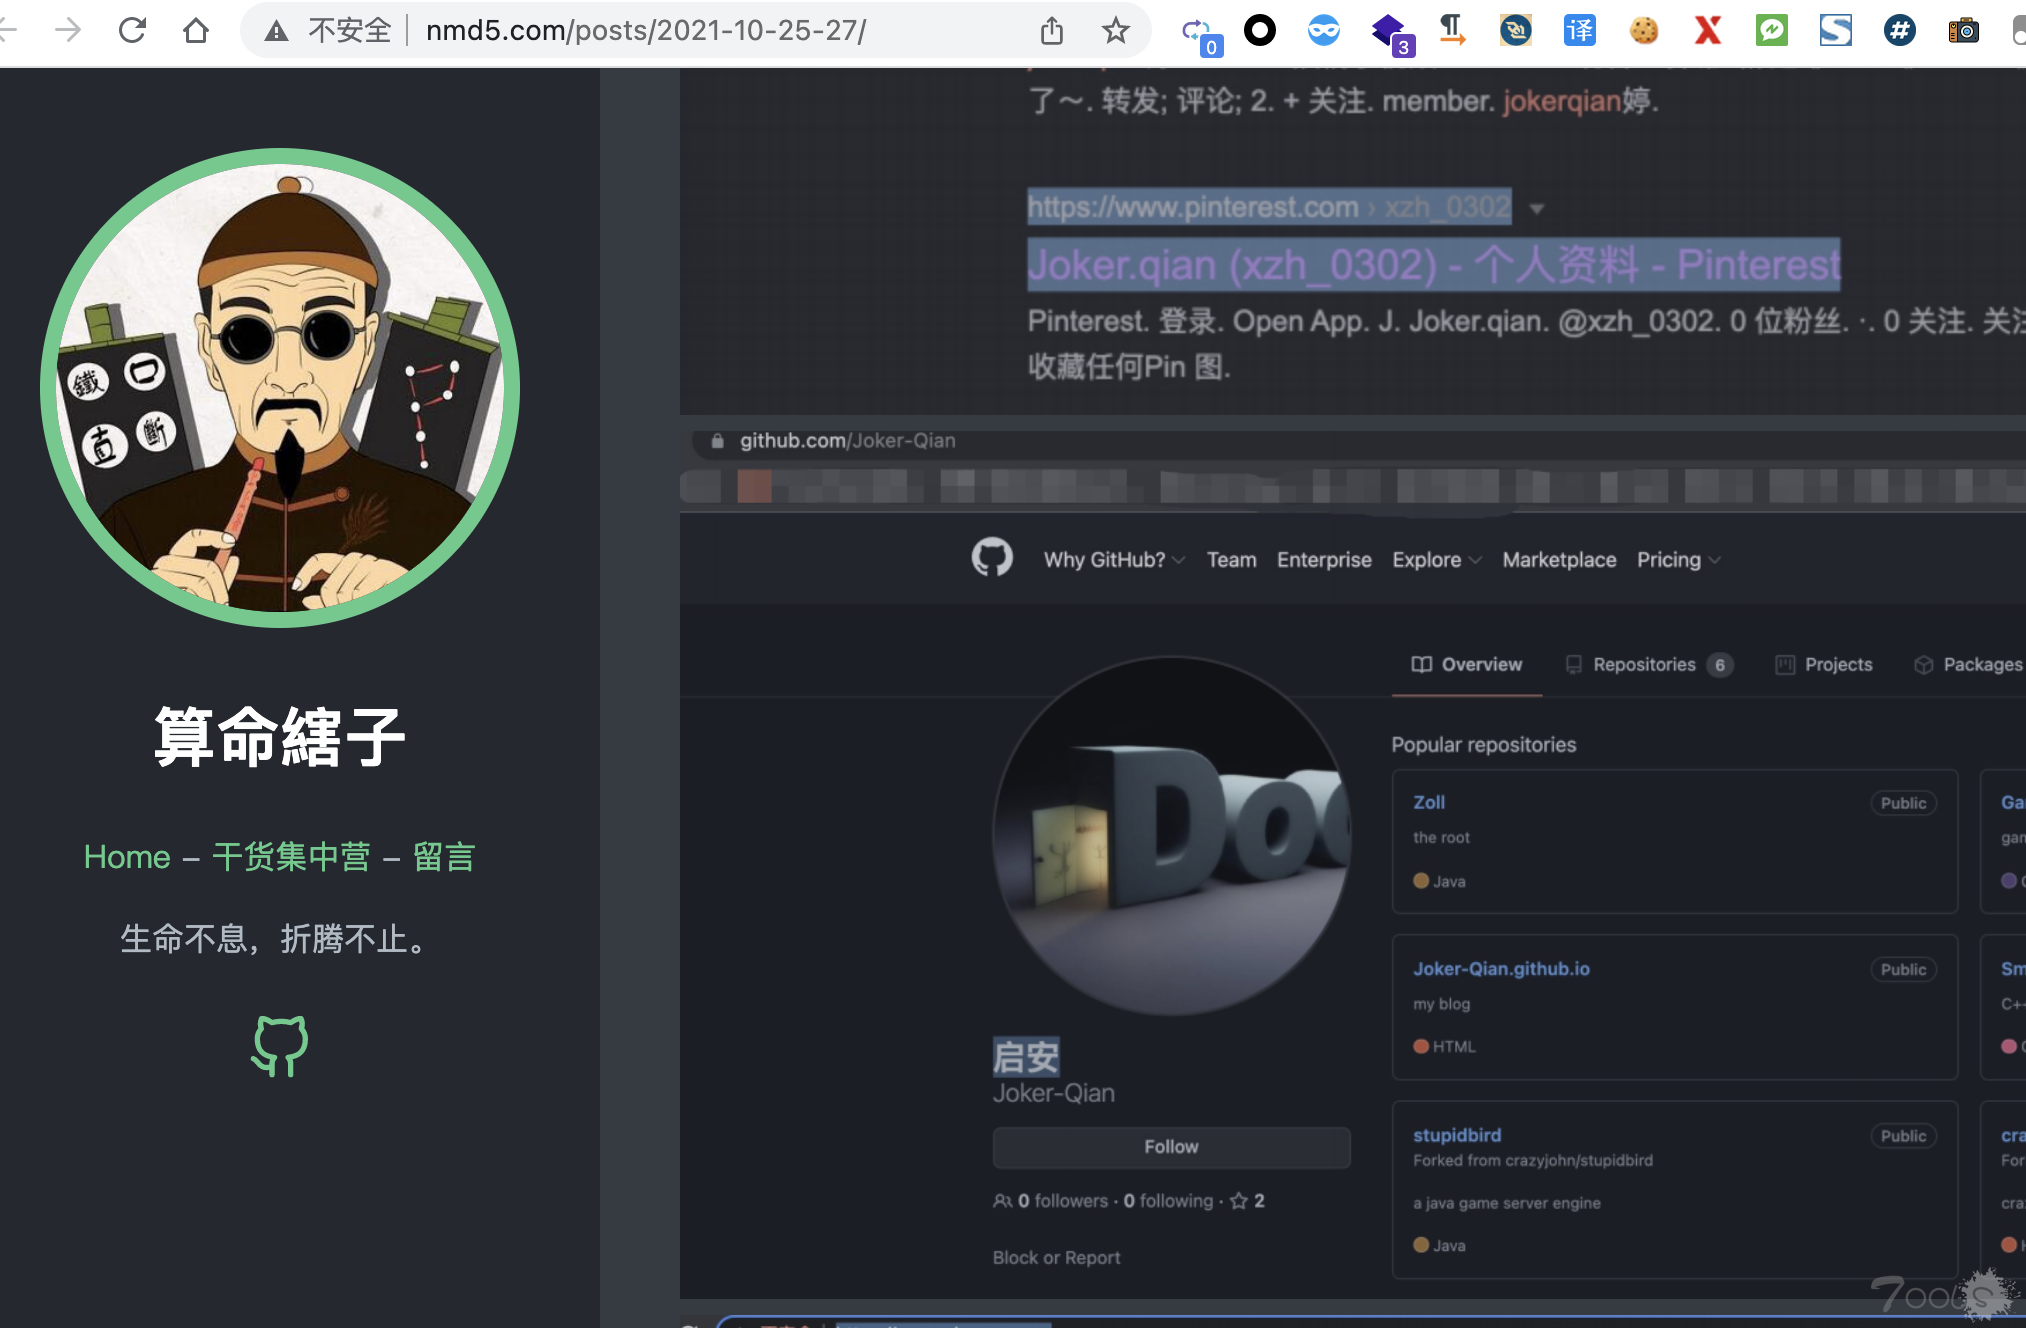The height and width of the screenshot is (1328, 2026).
Task: Click the 0 following count
Action: pyautogui.click(x=1168, y=1201)
